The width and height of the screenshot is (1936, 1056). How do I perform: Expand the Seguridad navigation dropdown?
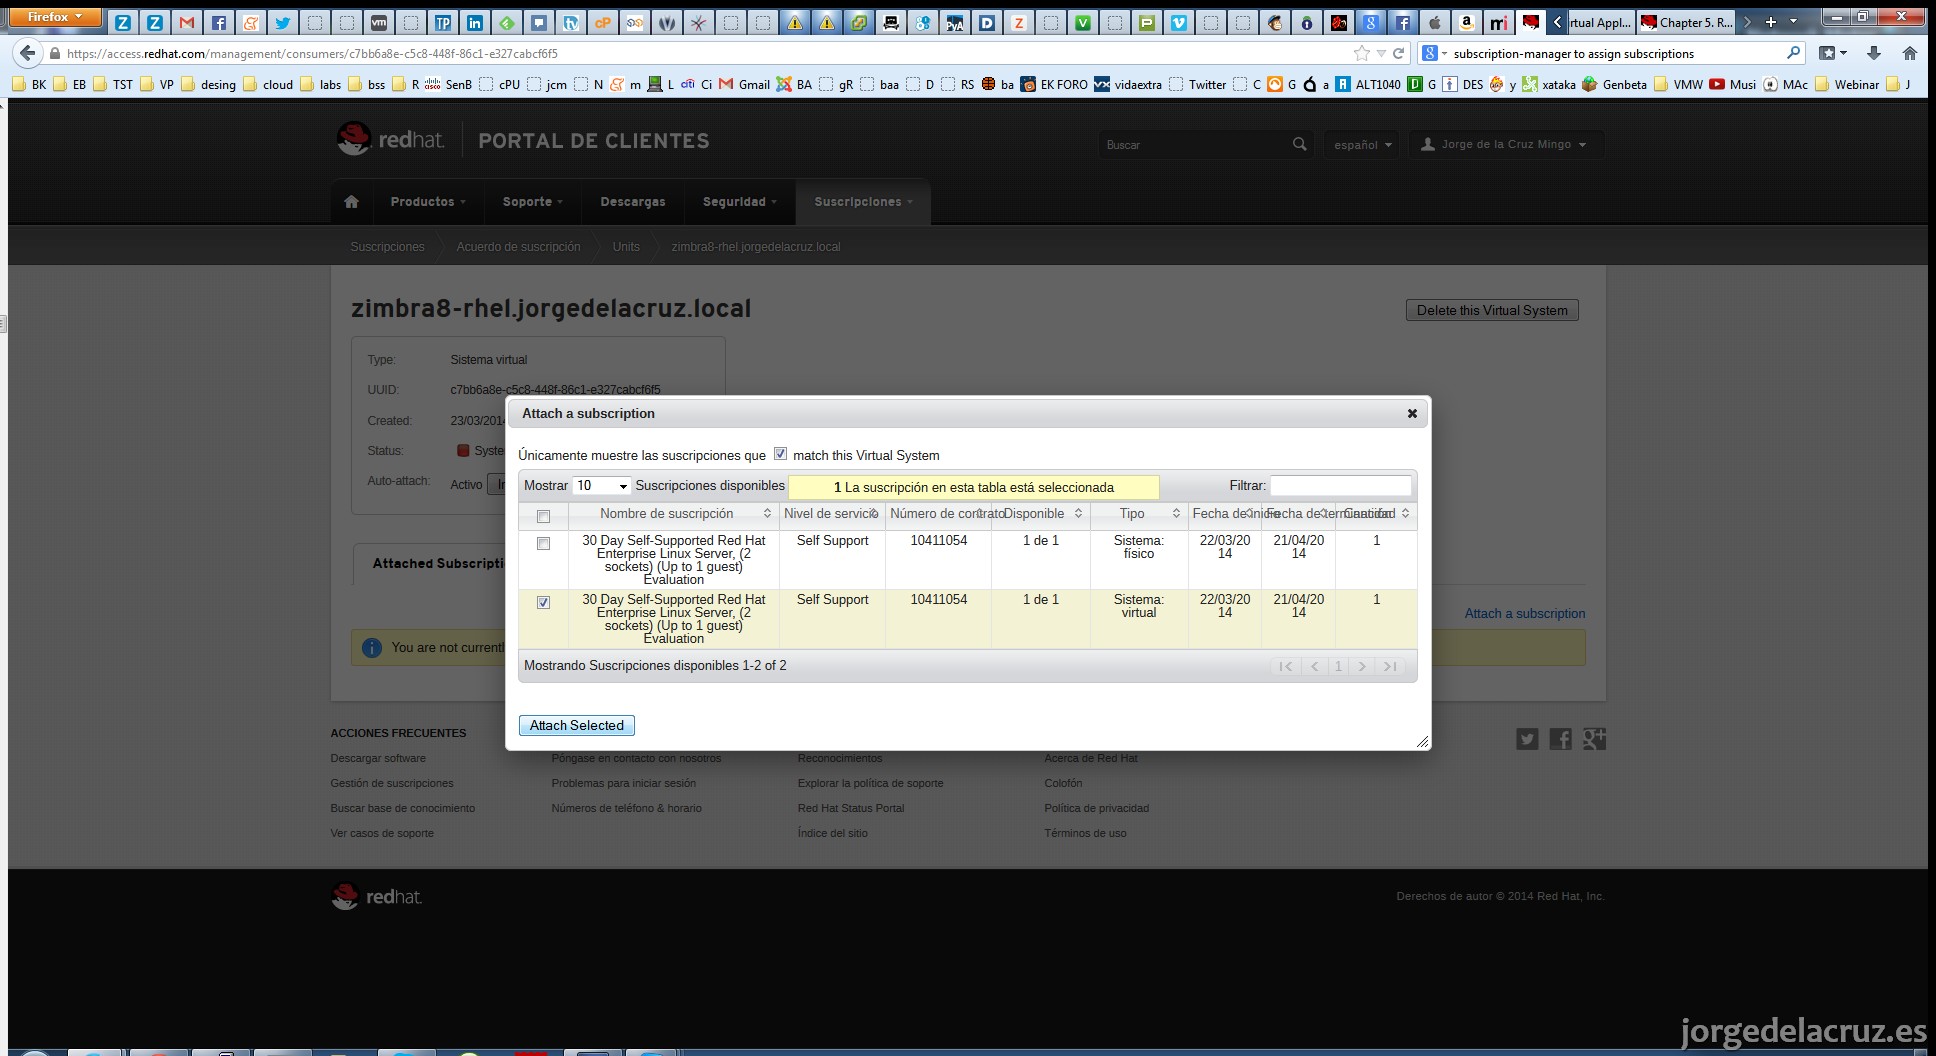(740, 202)
